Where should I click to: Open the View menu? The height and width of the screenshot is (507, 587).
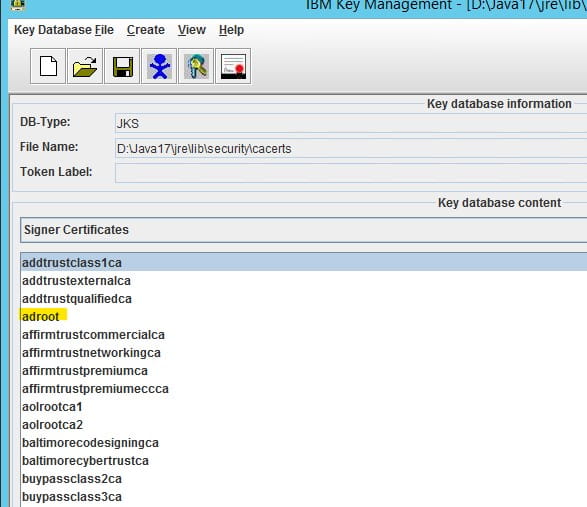(x=192, y=30)
